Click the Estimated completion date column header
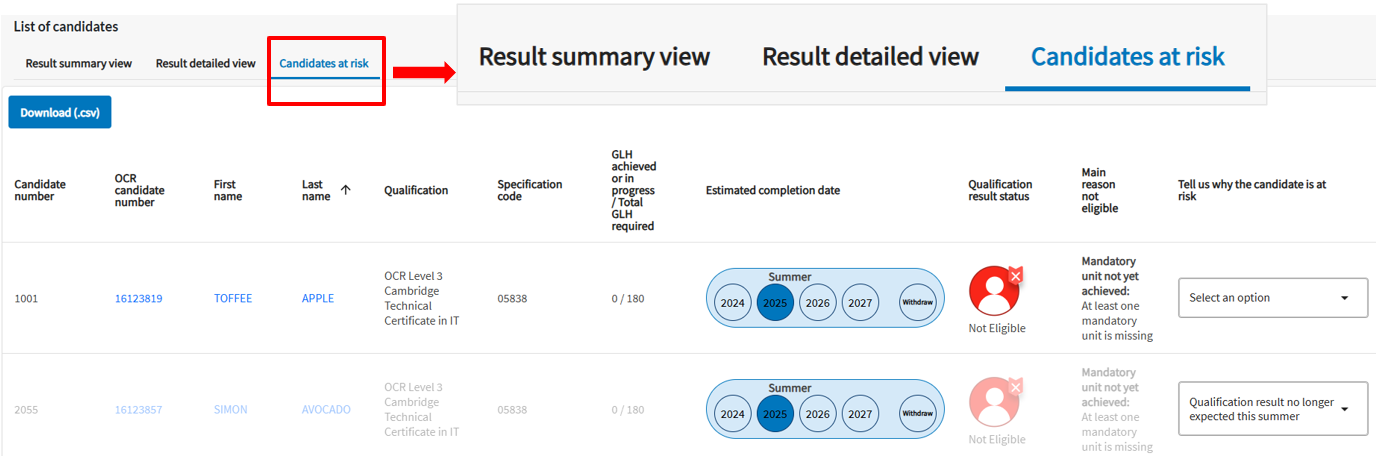This screenshot has height=476, width=1384. [773, 190]
